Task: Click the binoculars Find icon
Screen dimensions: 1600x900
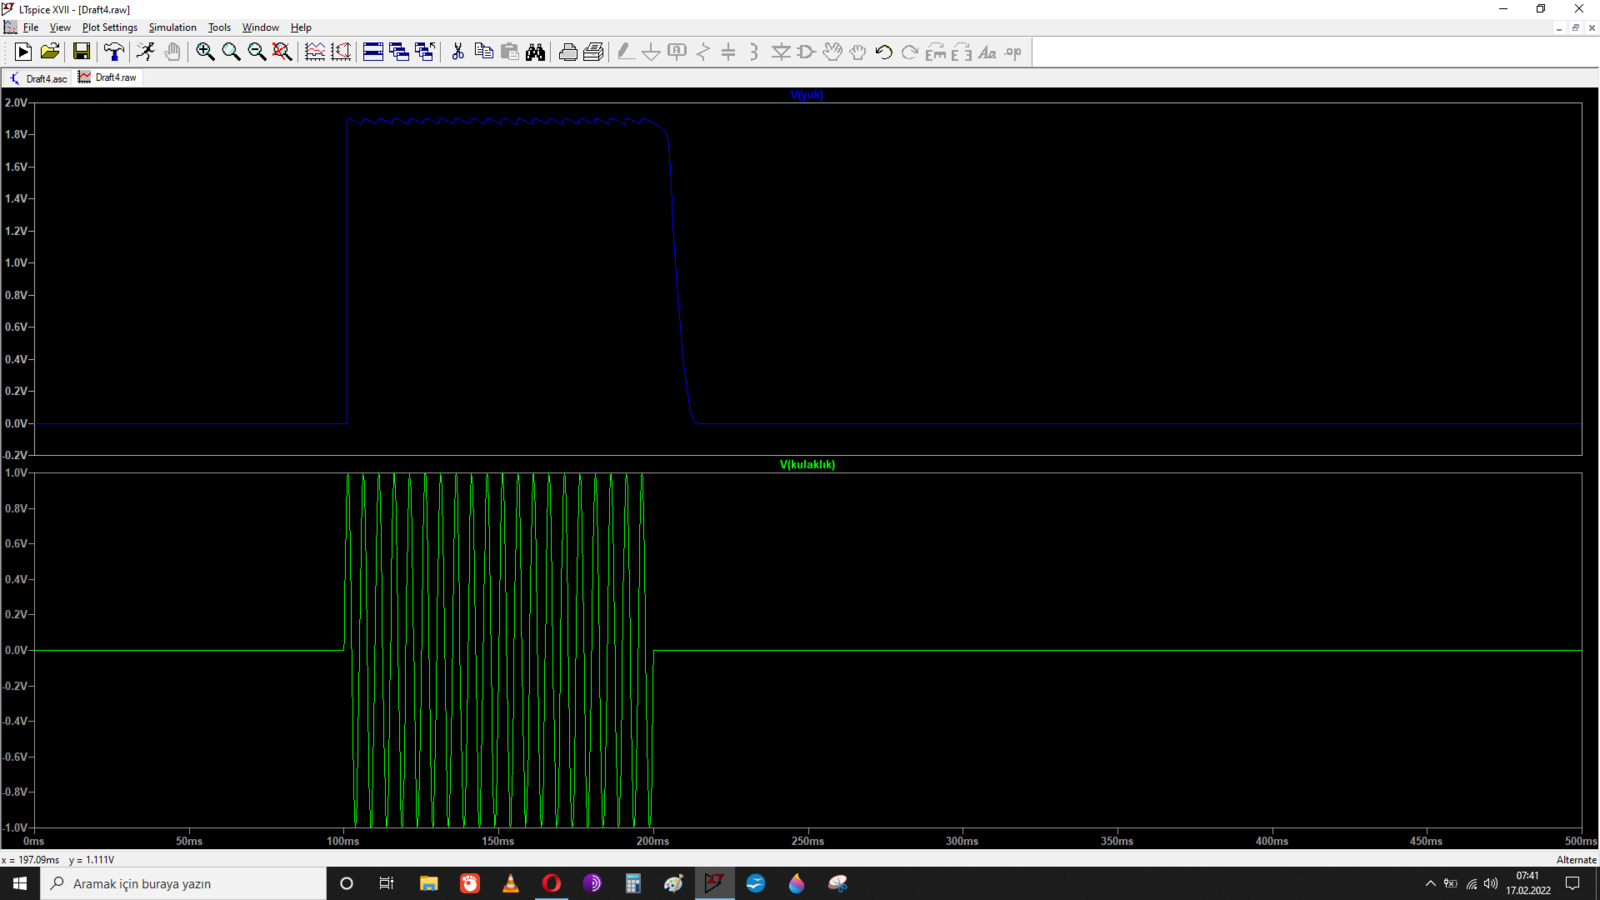Action: point(536,52)
